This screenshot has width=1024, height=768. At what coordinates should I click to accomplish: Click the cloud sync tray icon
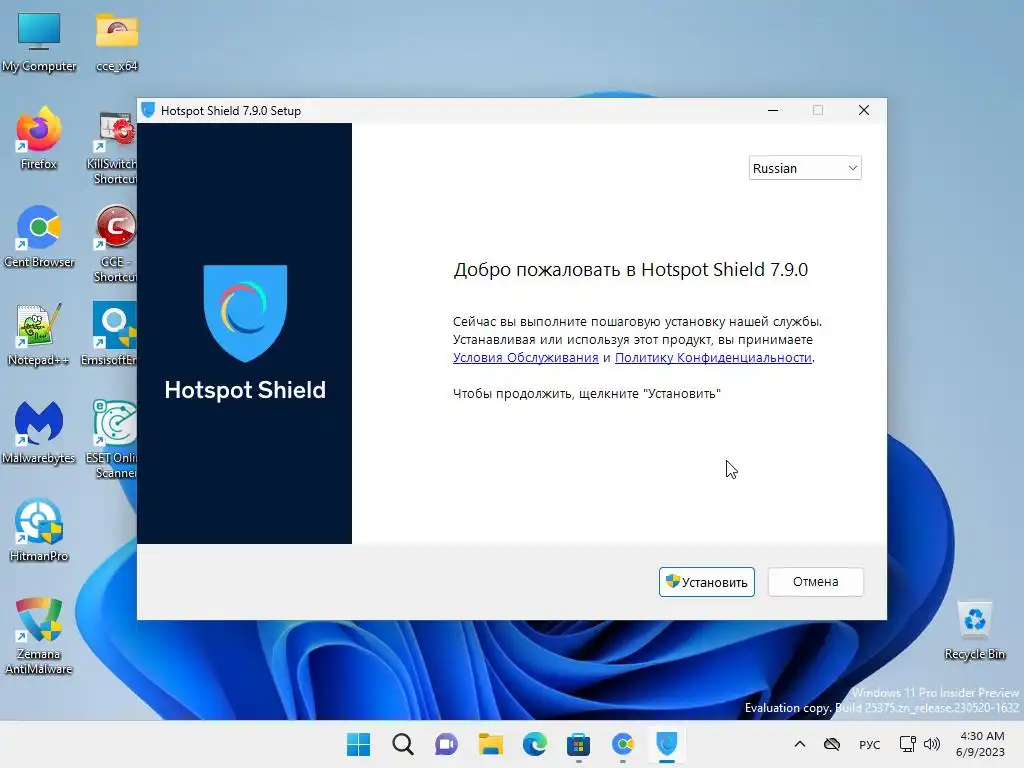click(x=832, y=744)
